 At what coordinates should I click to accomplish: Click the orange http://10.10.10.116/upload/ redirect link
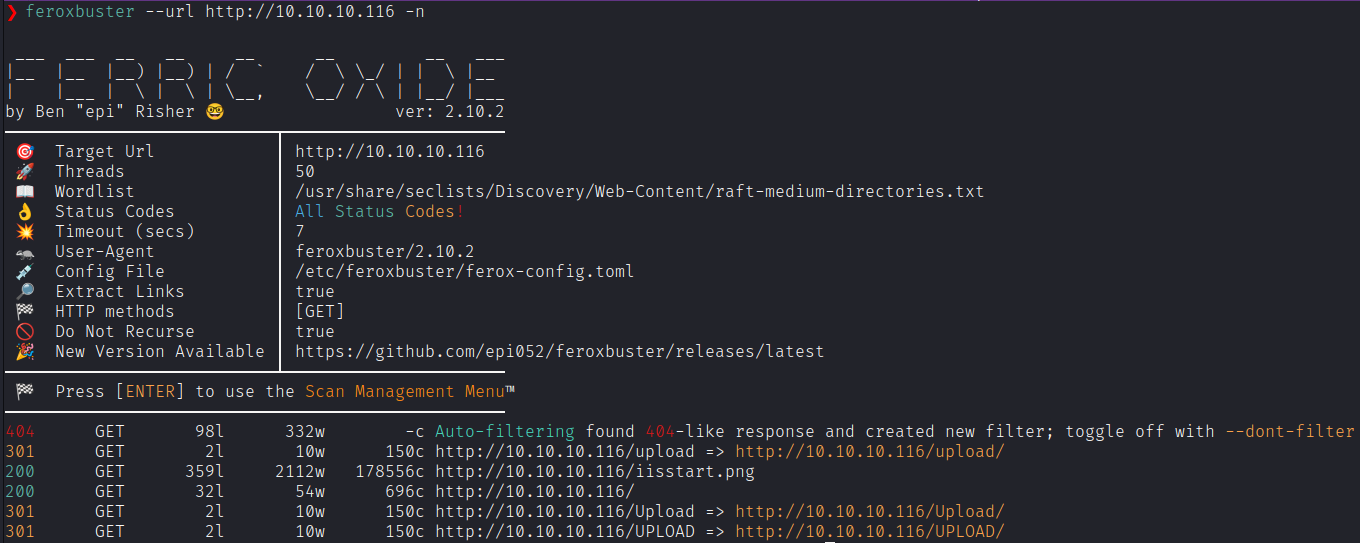click(x=870, y=452)
